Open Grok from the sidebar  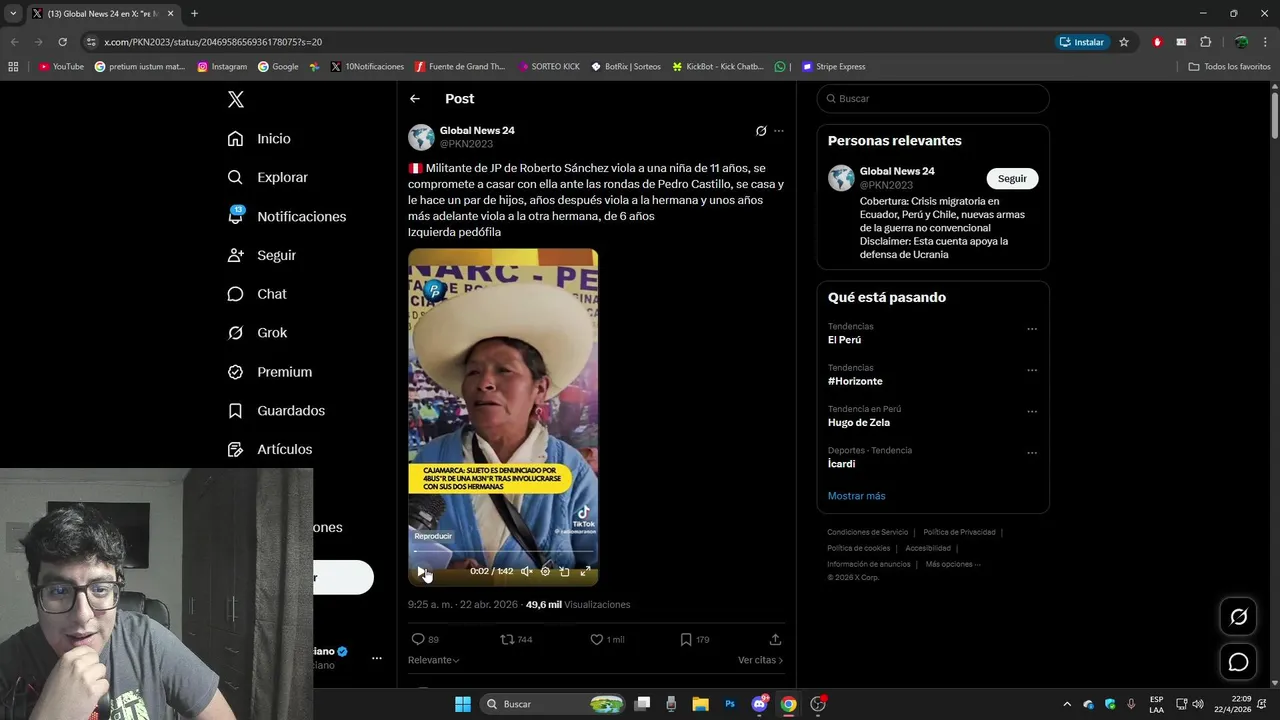point(256,333)
